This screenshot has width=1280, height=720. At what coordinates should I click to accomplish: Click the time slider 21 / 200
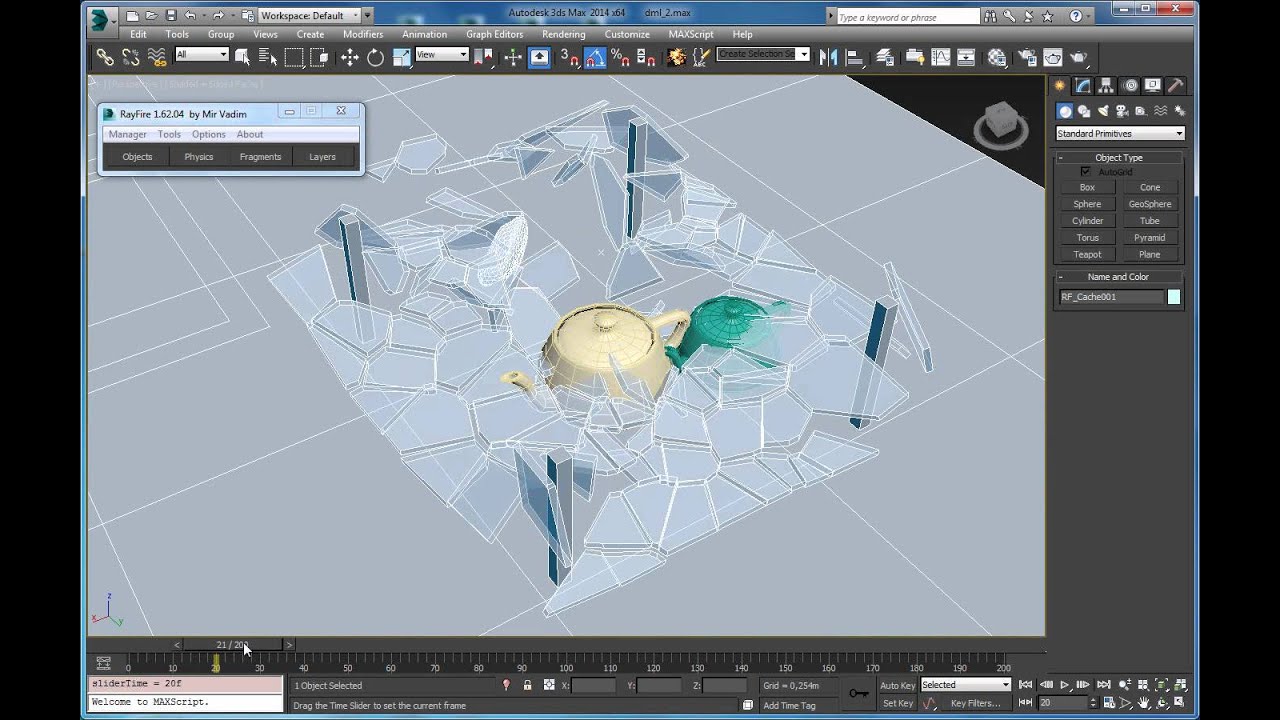(x=232, y=645)
